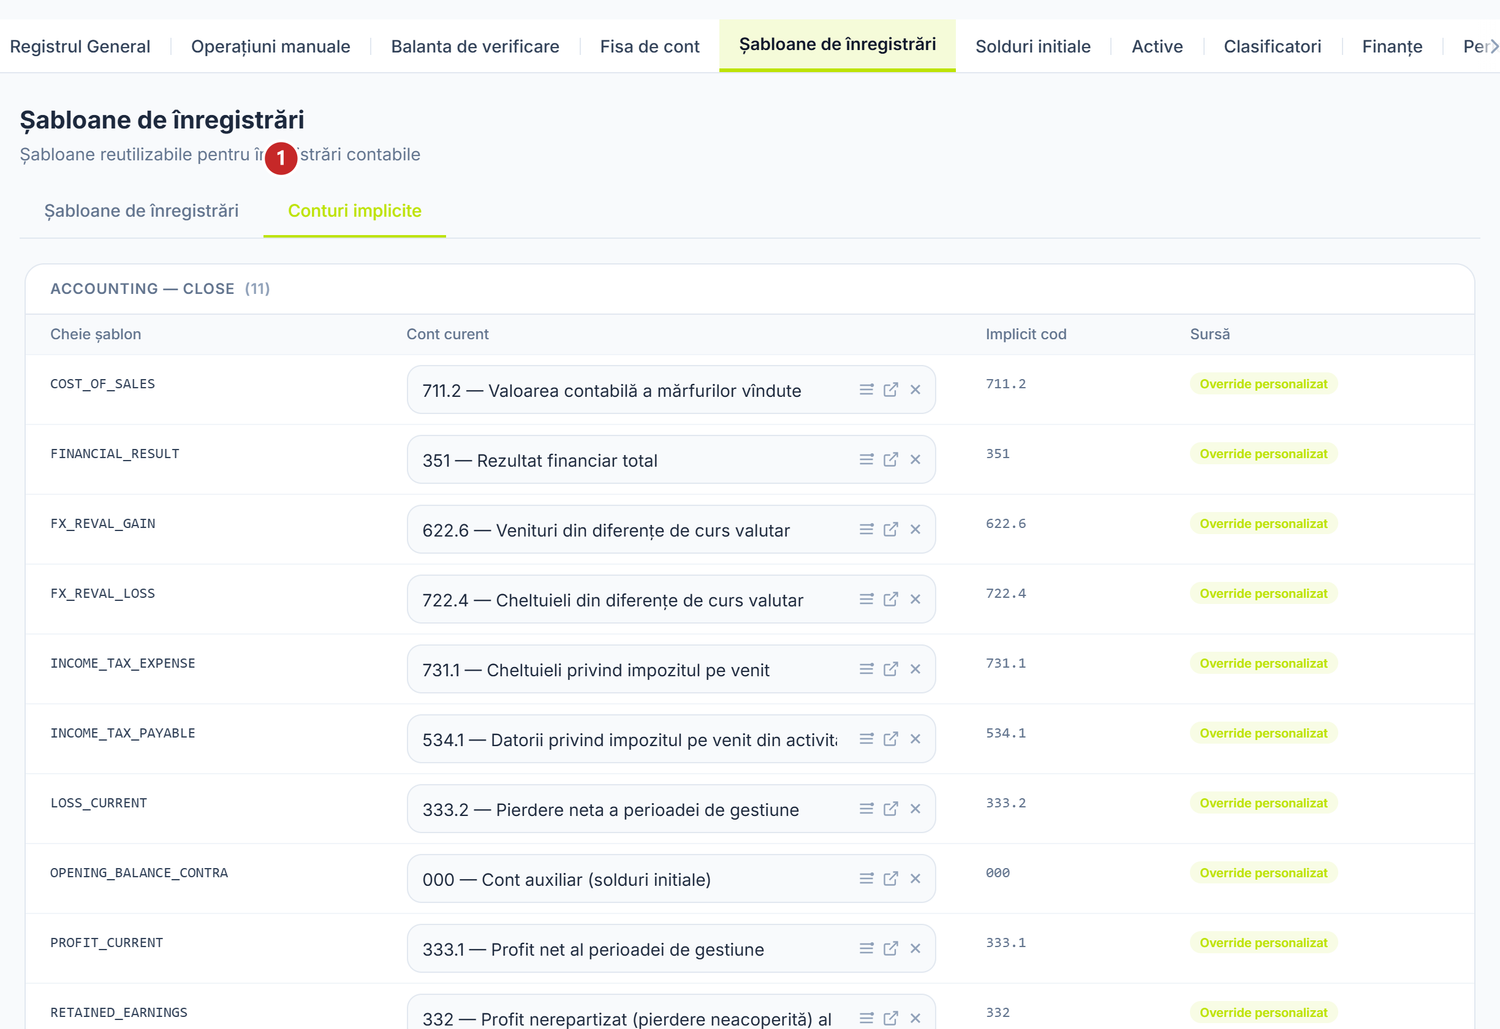Select the Conturi implicite sub-tab
Image resolution: width=1500 pixels, height=1029 pixels.
pos(355,211)
